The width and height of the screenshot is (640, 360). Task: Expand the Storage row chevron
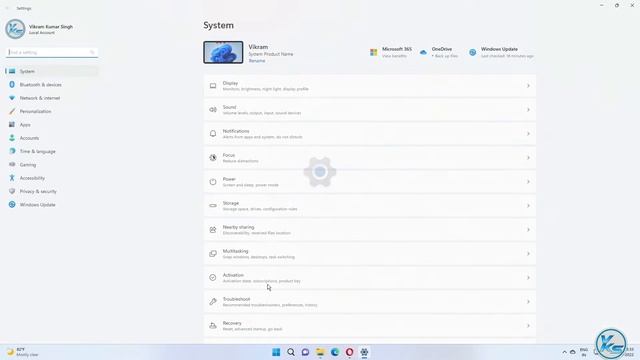tap(528, 206)
